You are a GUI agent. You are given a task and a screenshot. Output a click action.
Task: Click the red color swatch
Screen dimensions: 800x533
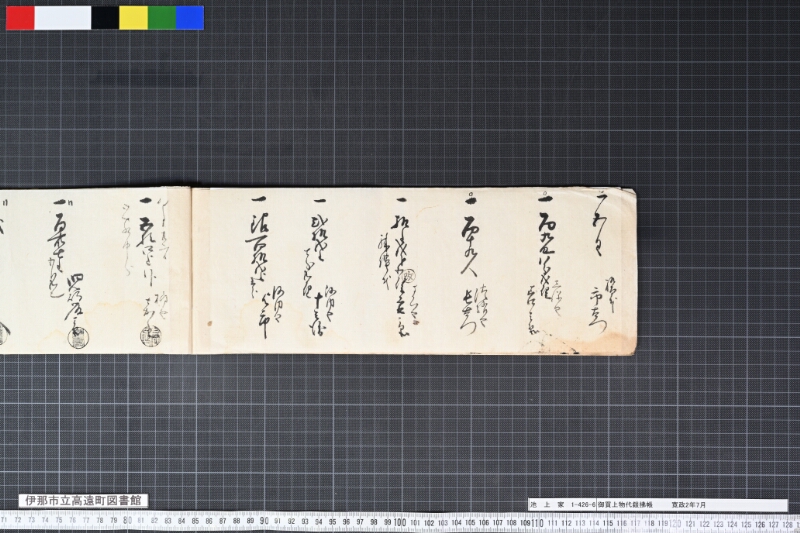(x=20, y=18)
